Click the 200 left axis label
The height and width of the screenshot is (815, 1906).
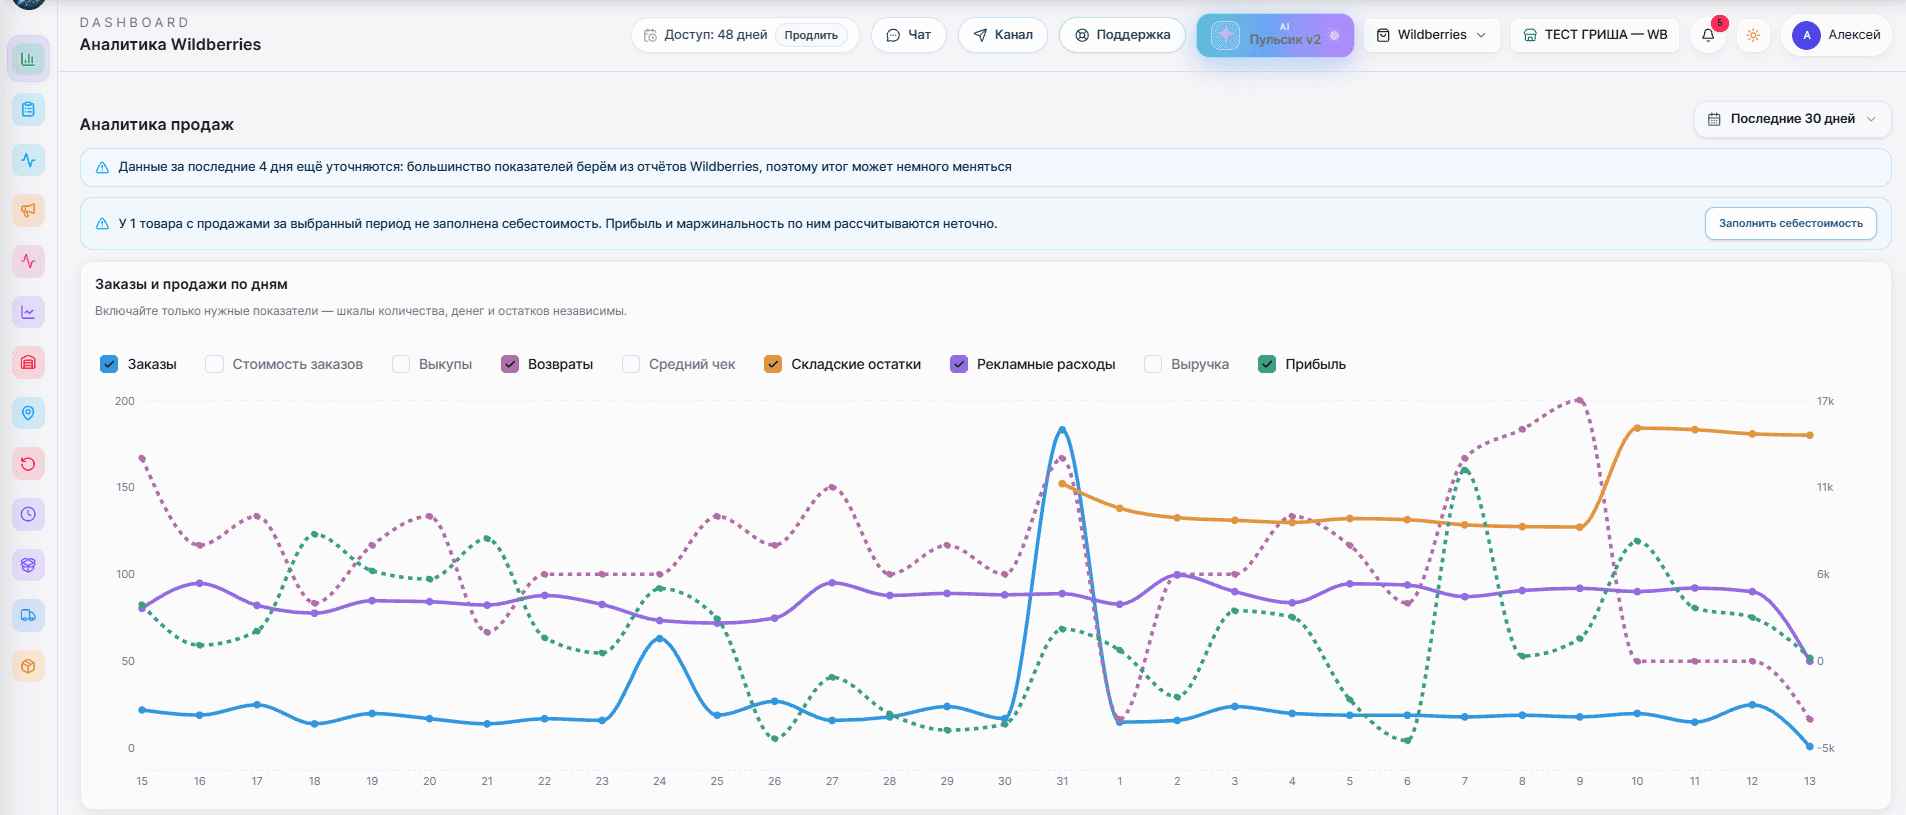(125, 401)
